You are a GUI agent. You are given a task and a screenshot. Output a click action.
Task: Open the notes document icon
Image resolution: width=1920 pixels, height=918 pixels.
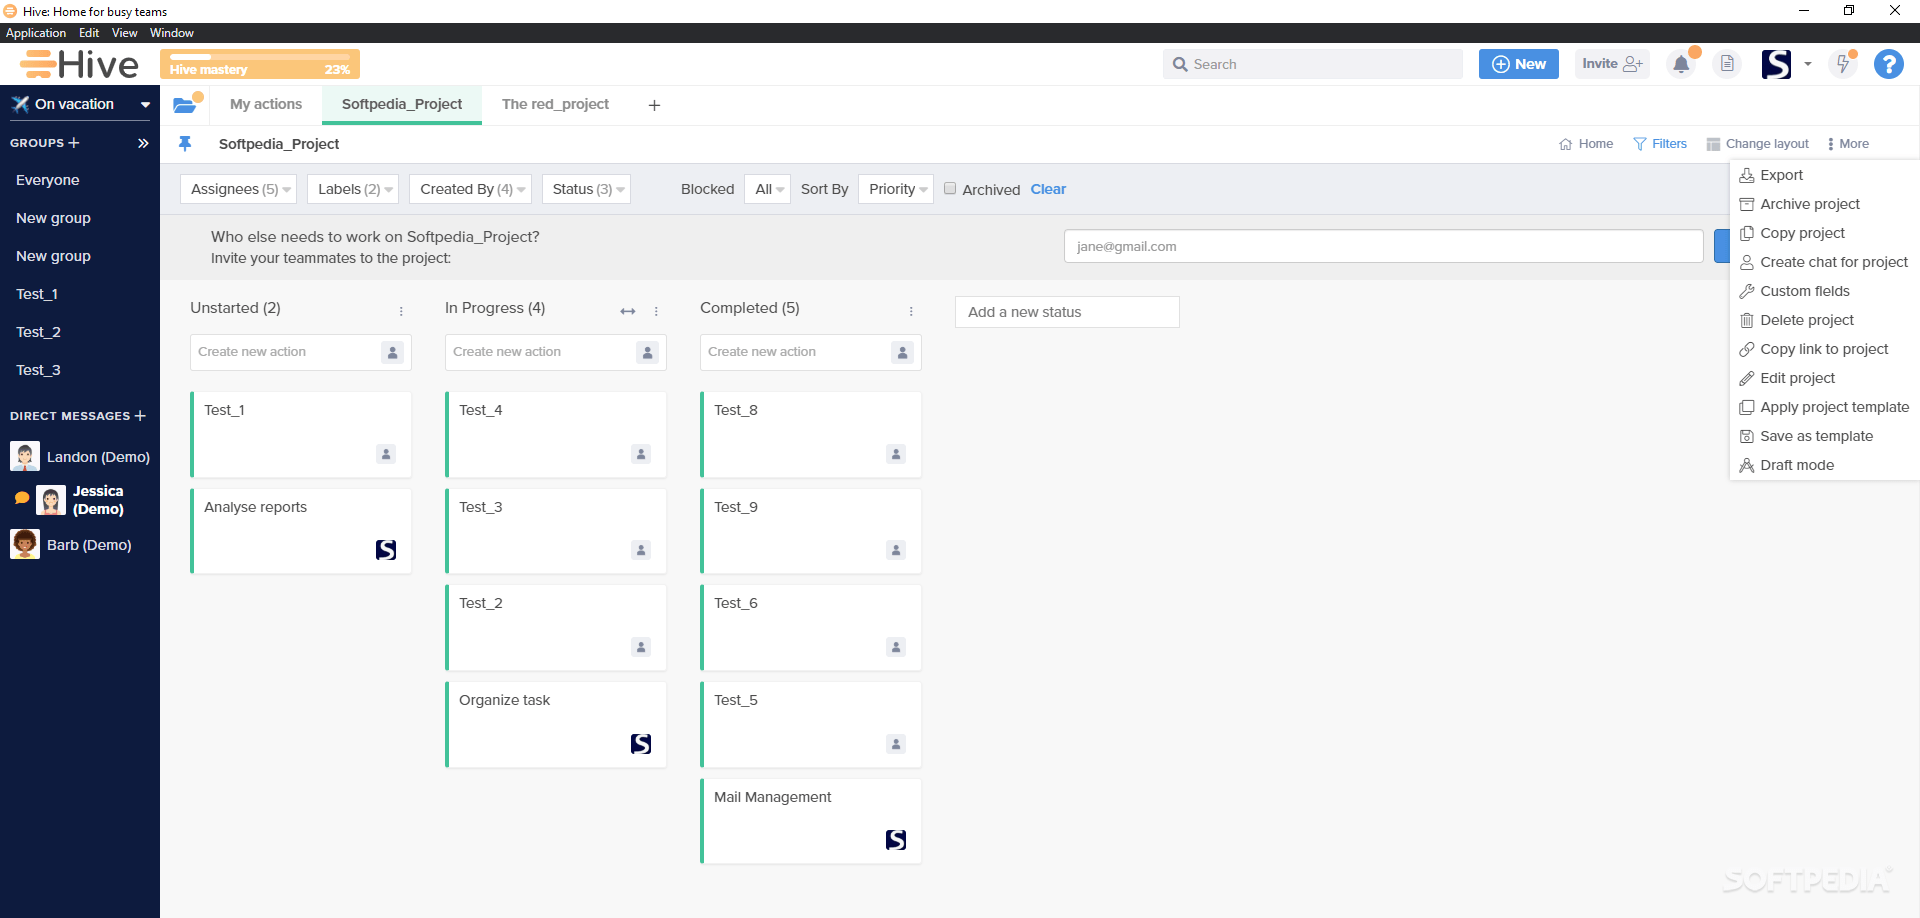click(x=1727, y=64)
